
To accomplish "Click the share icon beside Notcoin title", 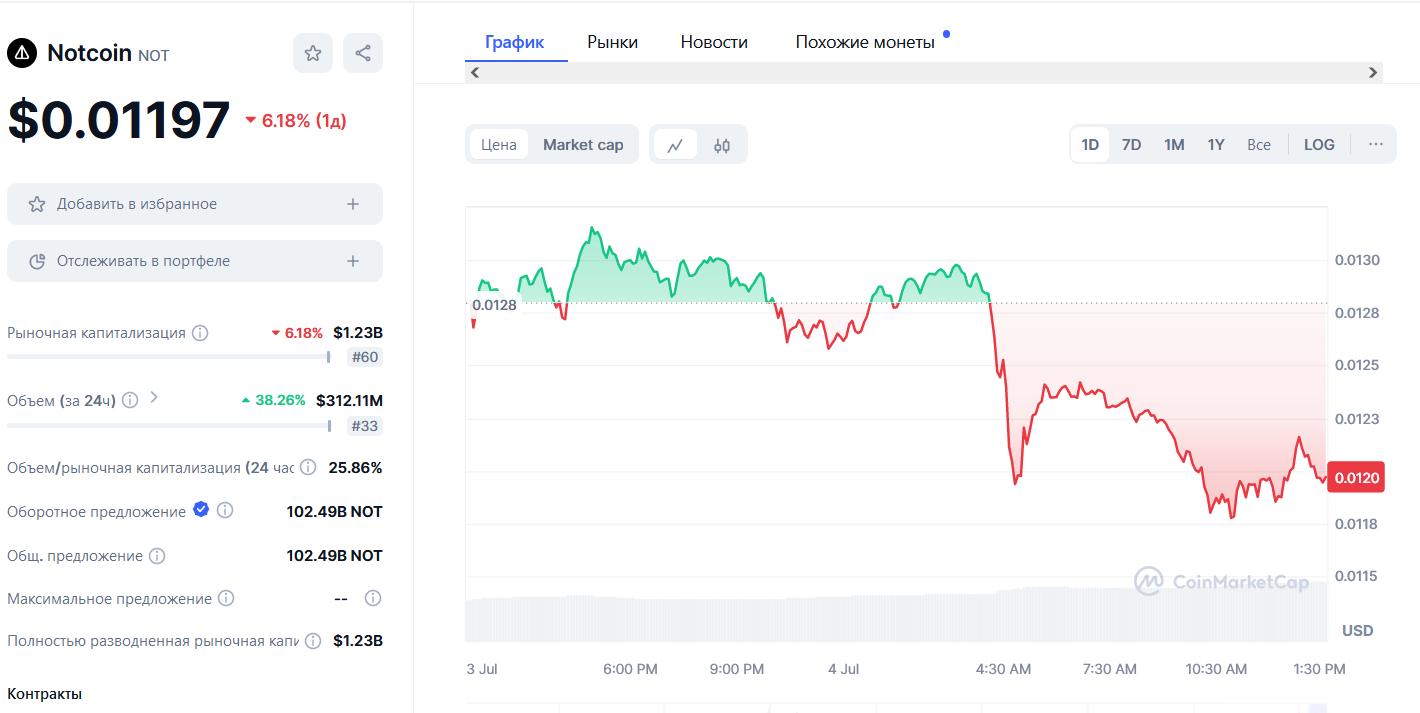I will pyautogui.click(x=363, y=53).
